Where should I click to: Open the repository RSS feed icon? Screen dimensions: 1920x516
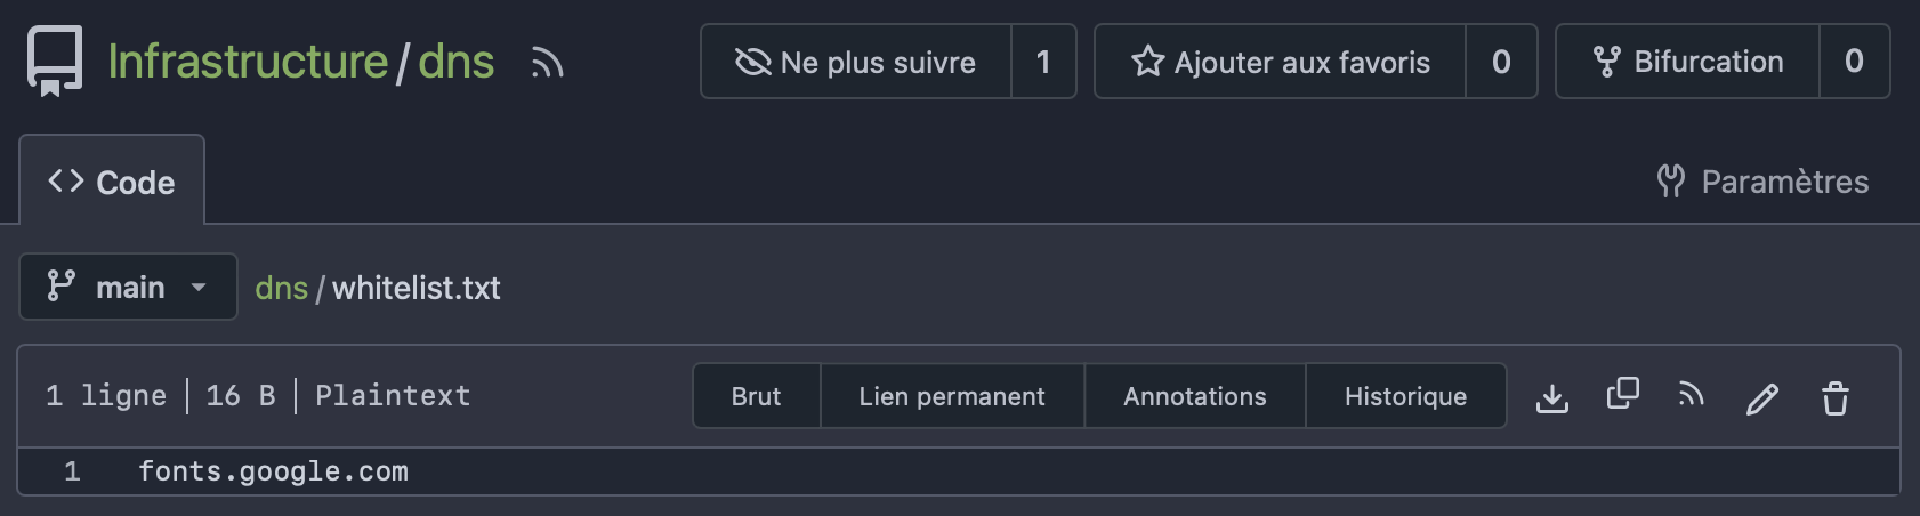[x=547, y=63]
